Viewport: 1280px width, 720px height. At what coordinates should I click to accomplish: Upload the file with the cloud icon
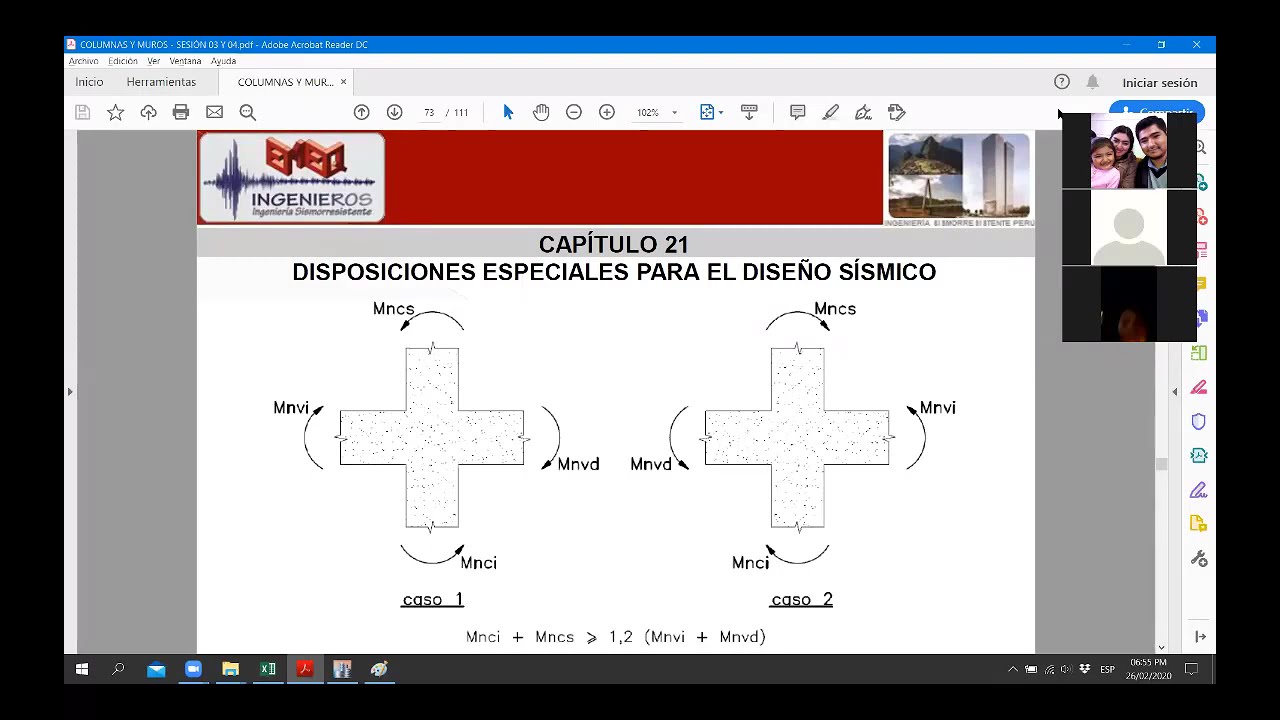(x=148, y=112)
